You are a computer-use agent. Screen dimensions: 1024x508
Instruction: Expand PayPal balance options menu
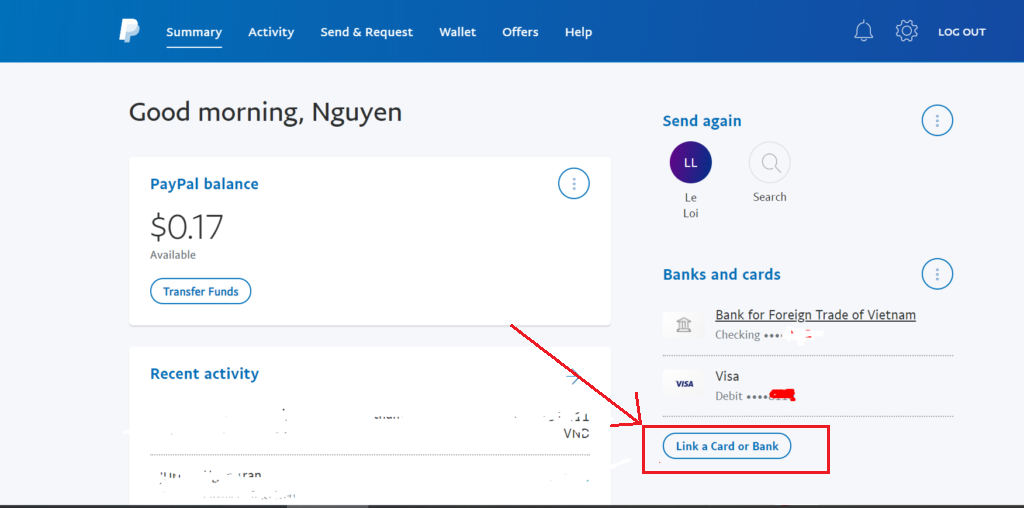coord(573,184)
